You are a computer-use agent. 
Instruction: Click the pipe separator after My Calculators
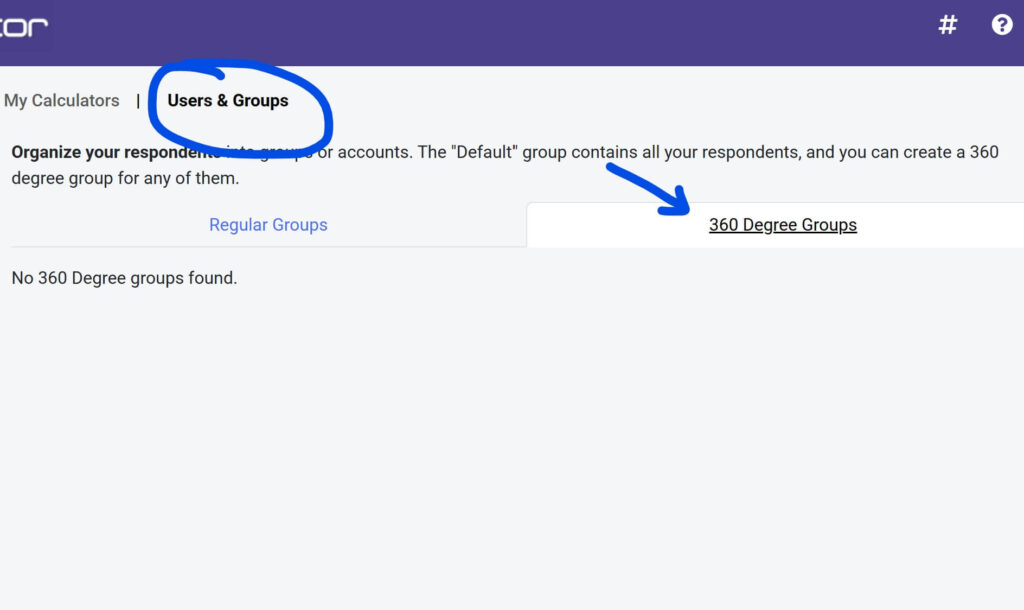tap(138, 101)
